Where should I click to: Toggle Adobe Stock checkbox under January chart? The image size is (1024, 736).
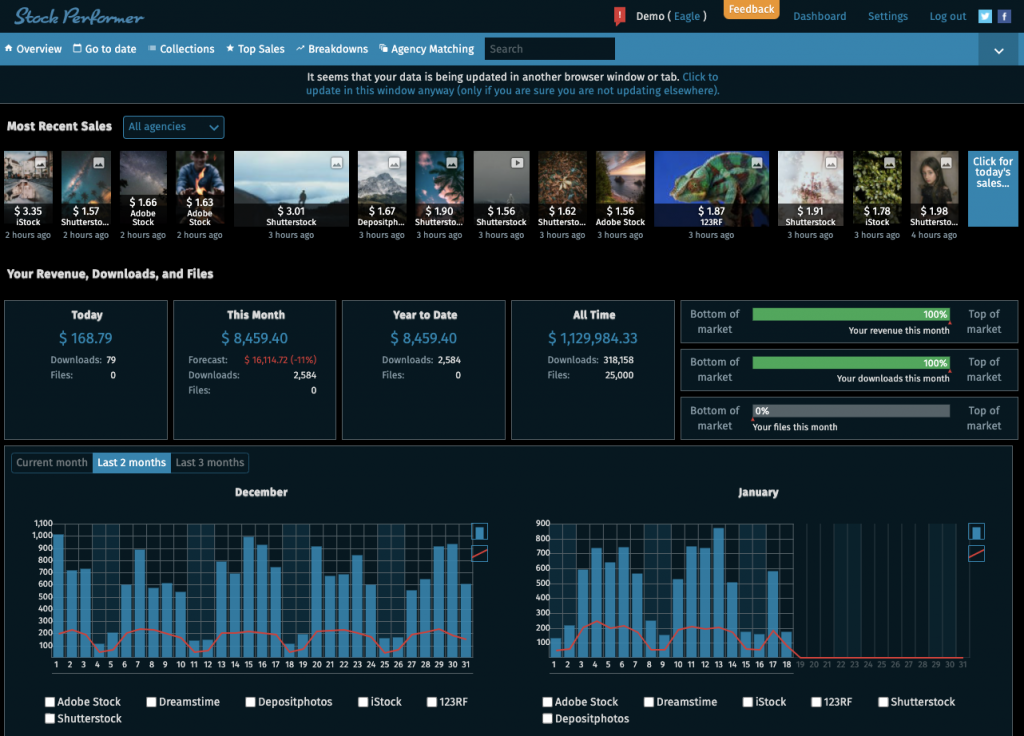(547, 702)
